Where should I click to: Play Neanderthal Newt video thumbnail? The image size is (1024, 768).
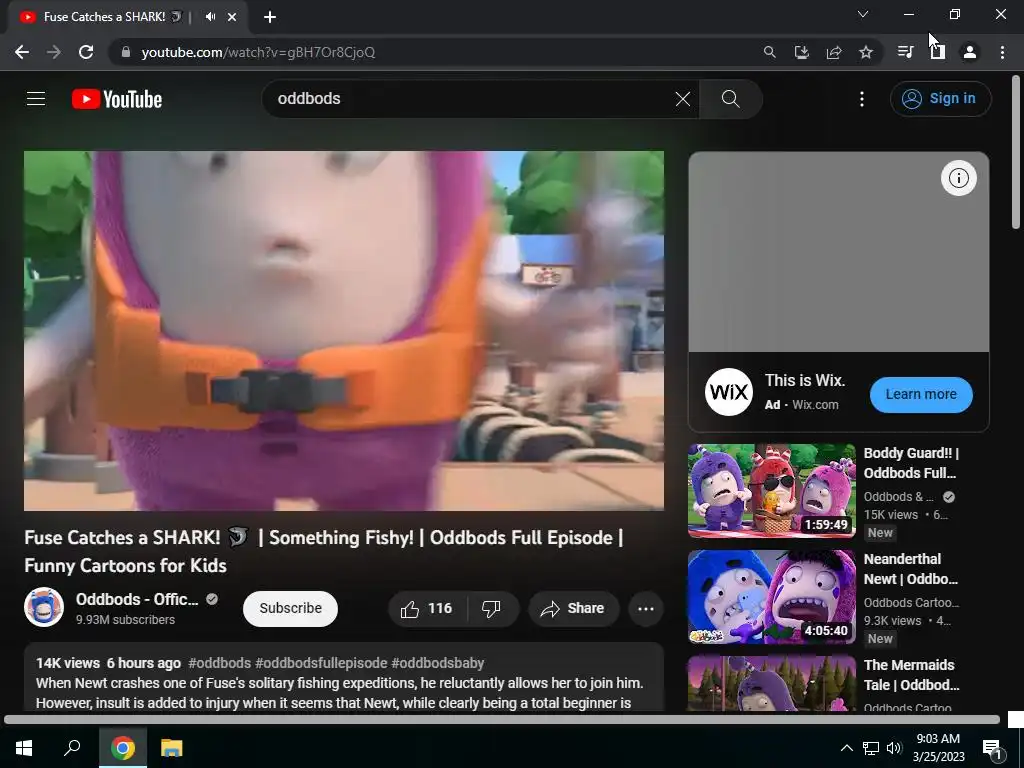pyautogui.click(x=771, y=597)
